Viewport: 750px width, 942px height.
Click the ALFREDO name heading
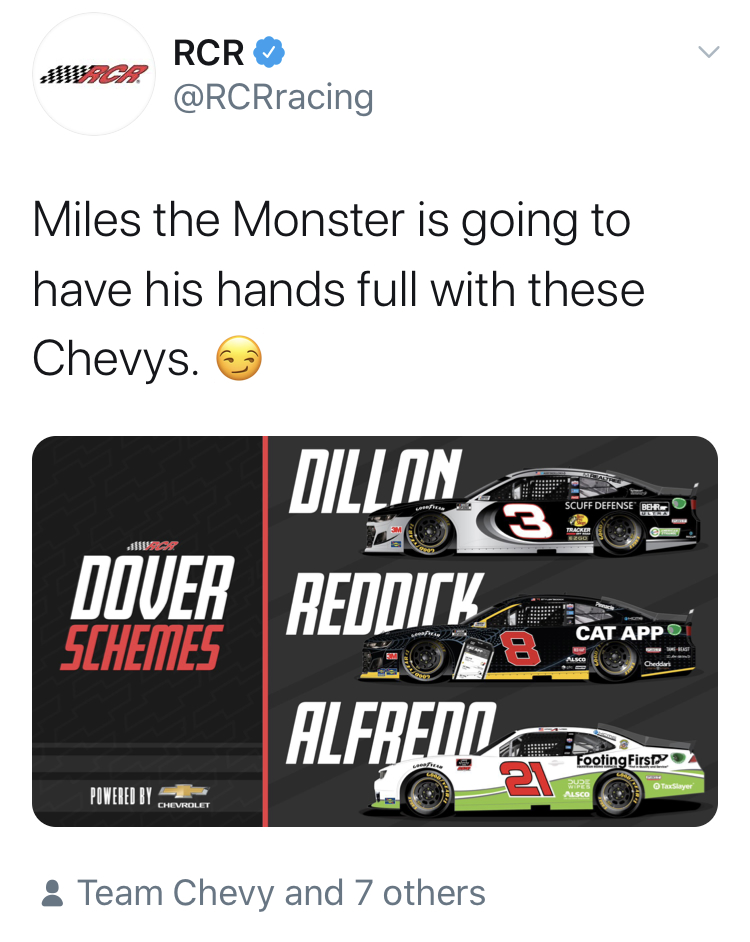(392, 732)
